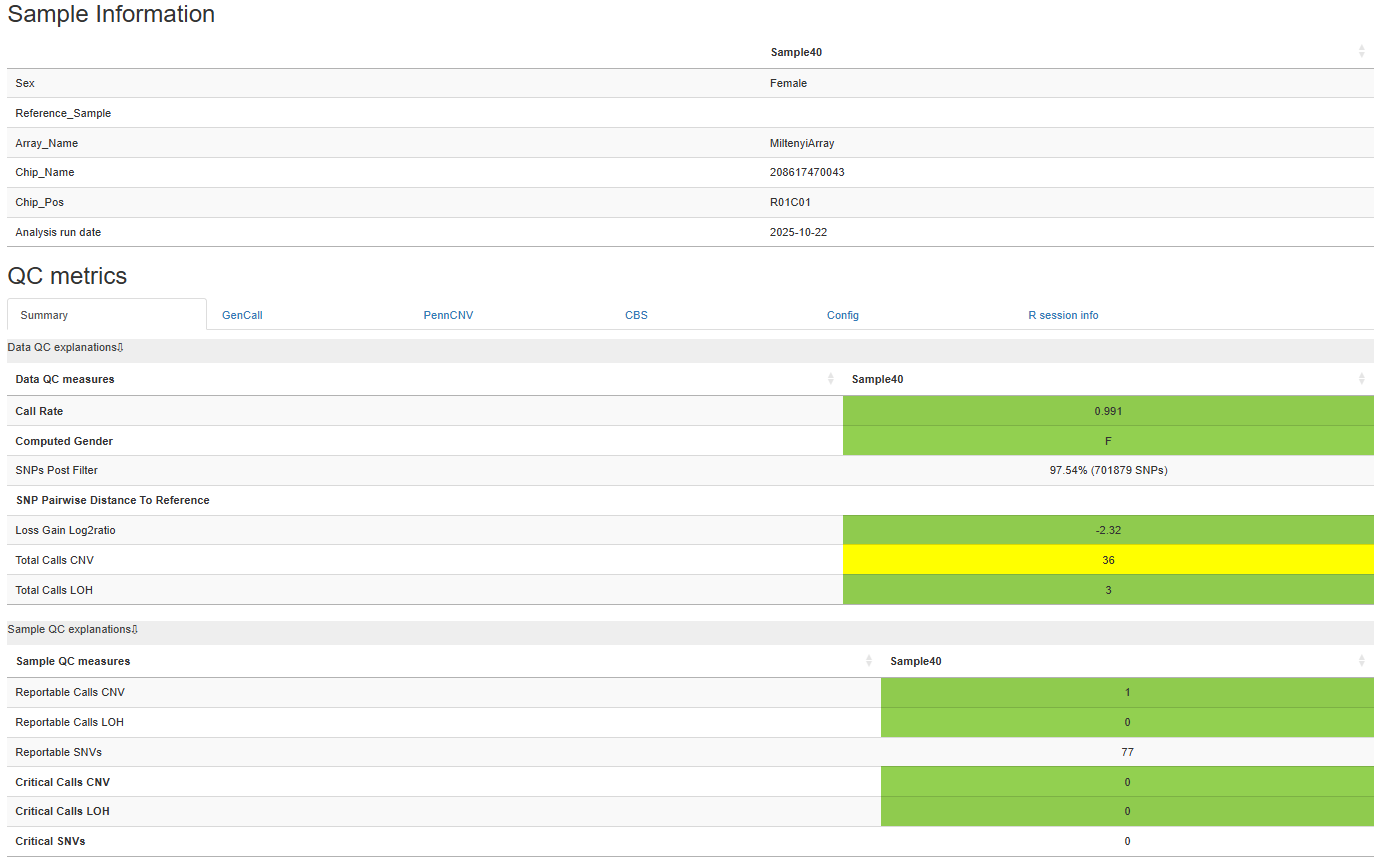Expand the Data QC explanations section
1383x865 pixels.
[66, 348]
